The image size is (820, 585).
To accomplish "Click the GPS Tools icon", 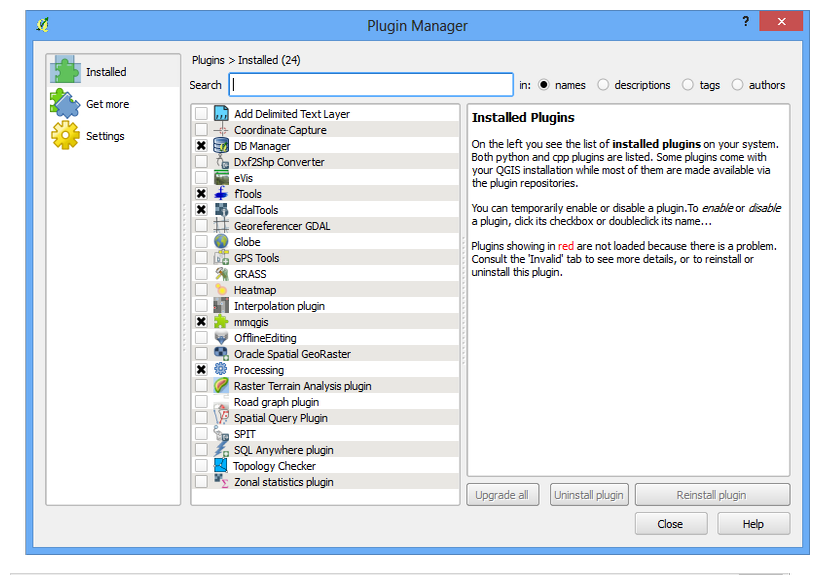I will (221, 258).
